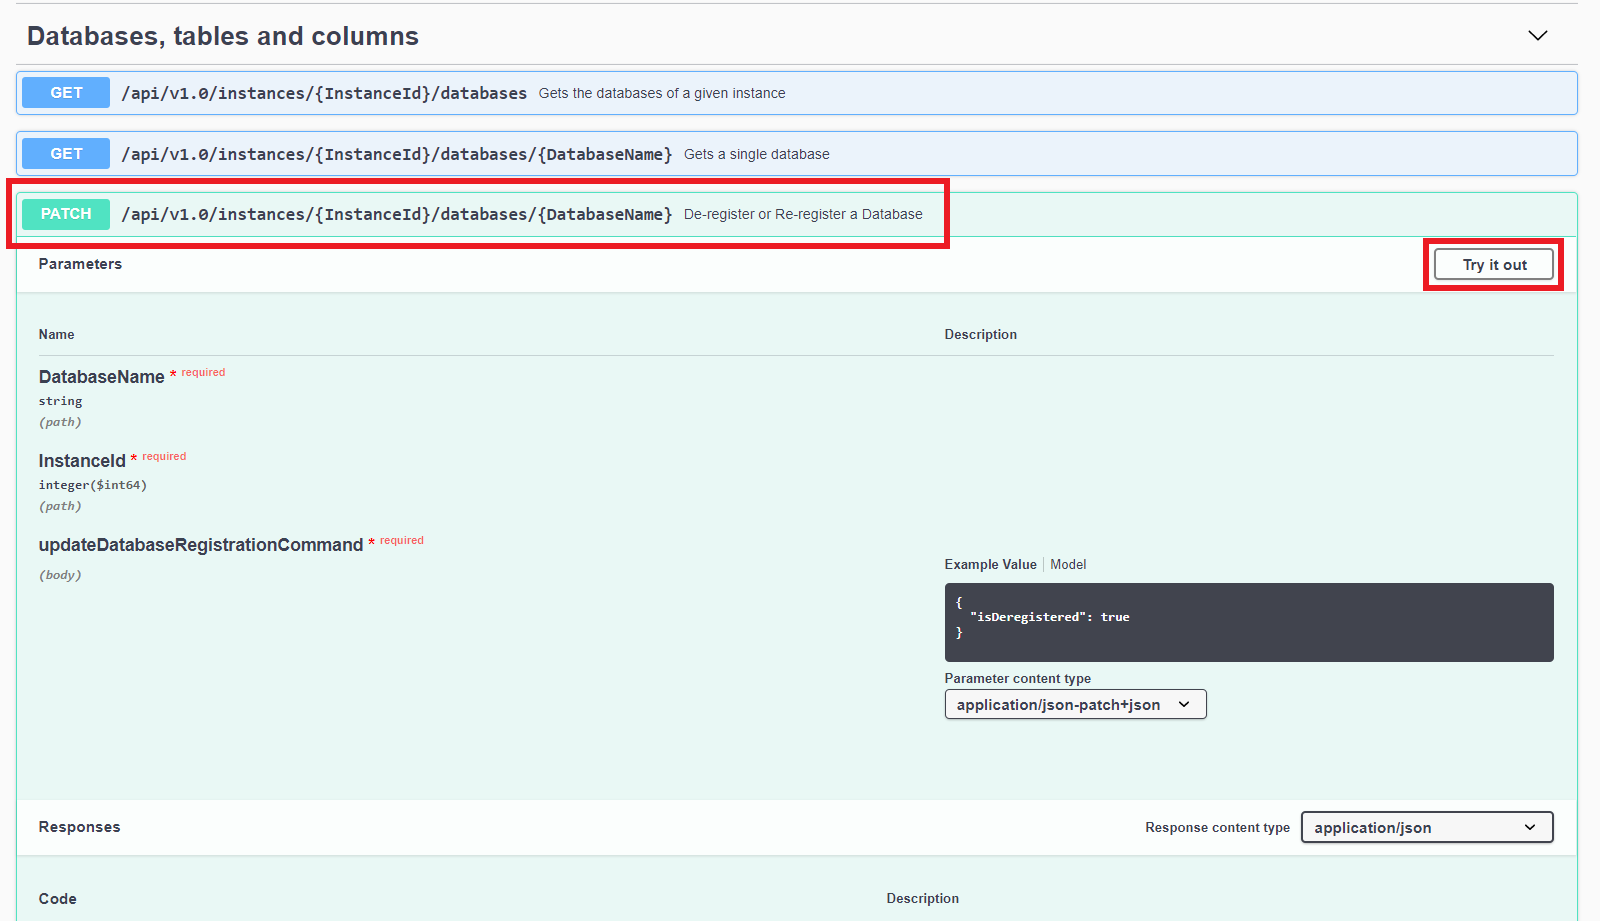Viewport: 1600px width, 921px height.
Task: Click the 'string' type under DatabaseName
Action: 60,401
